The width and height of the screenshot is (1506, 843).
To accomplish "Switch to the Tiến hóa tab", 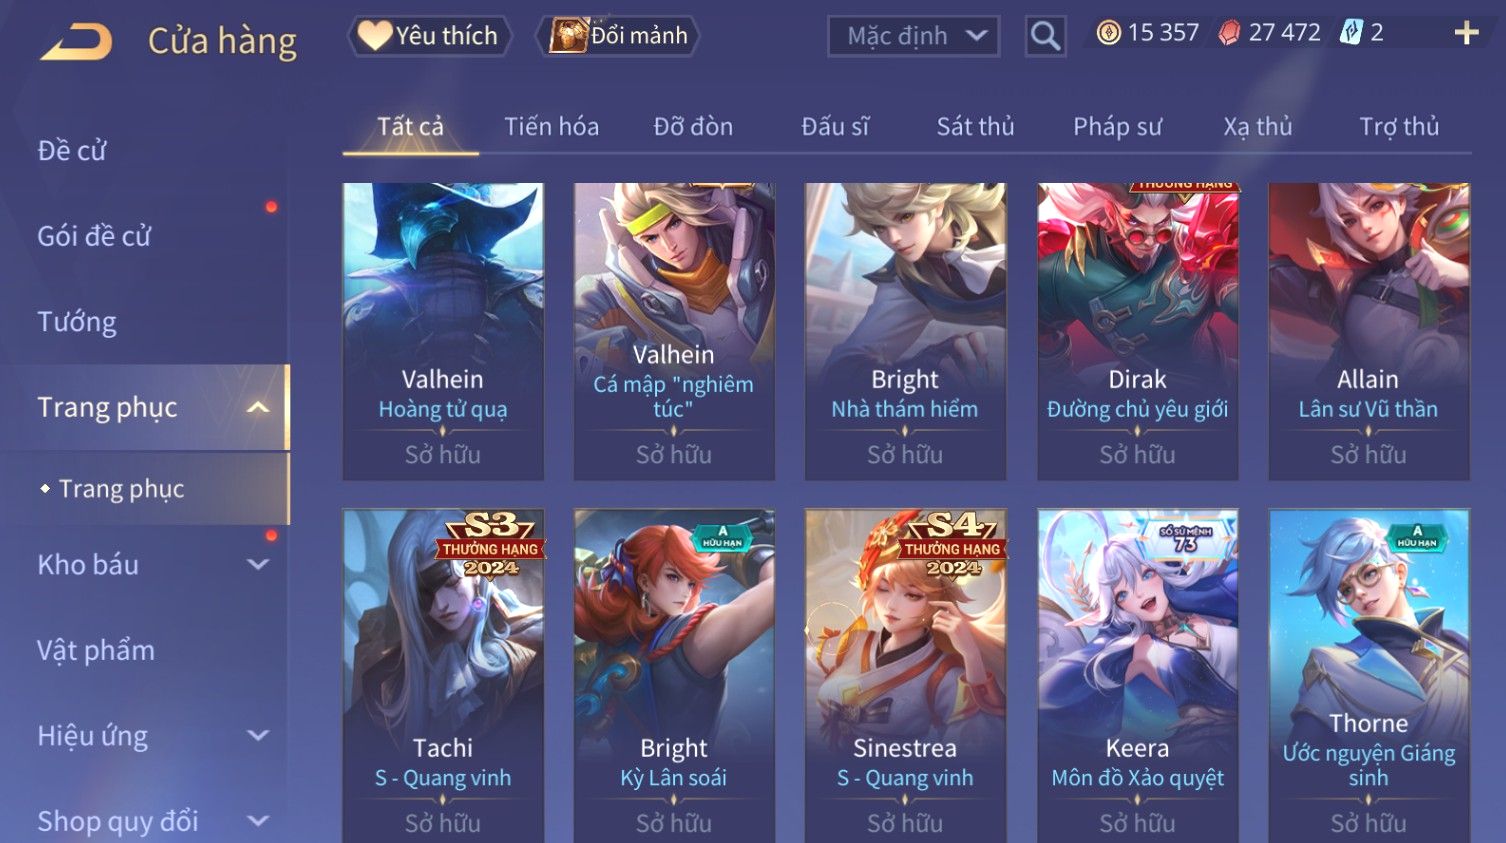I will 551,126.
